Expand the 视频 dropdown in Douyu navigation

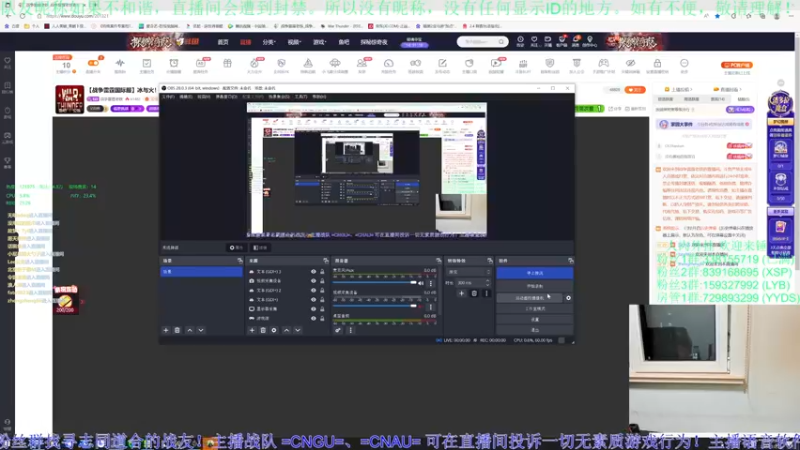coord(294,42)
